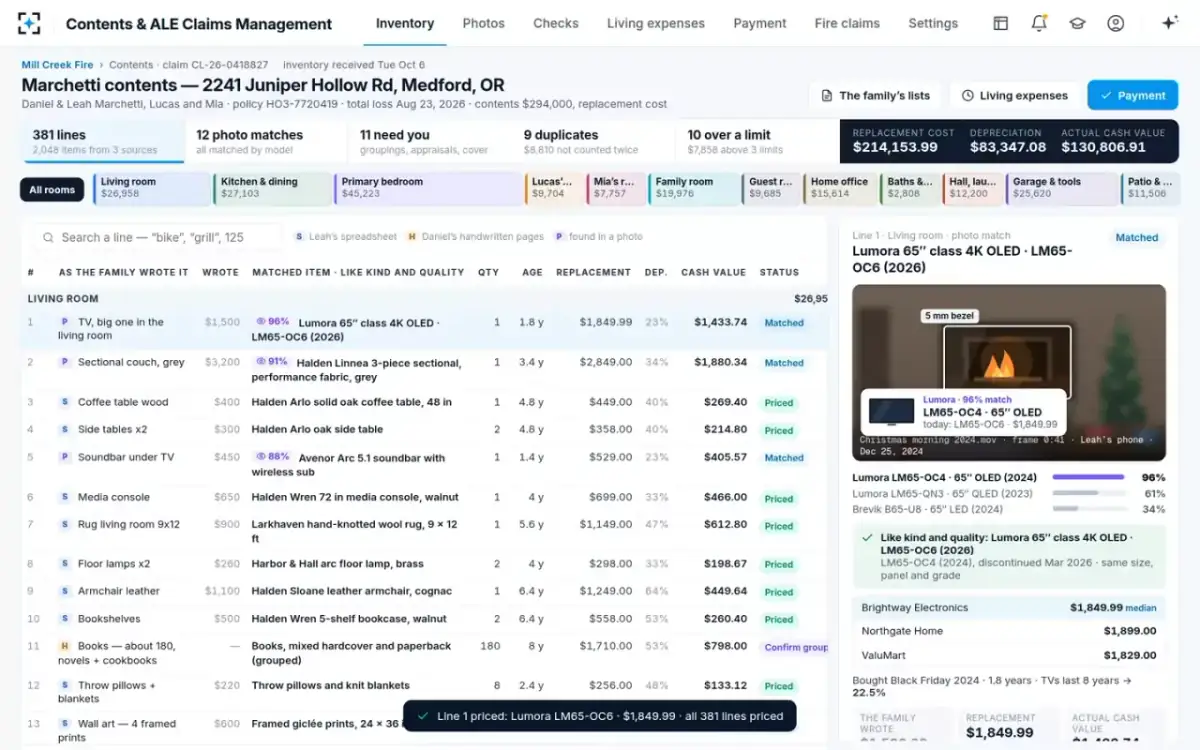
Task: Click the app logo beside Contents & ALE Claims Management
Action: [29, 23]
